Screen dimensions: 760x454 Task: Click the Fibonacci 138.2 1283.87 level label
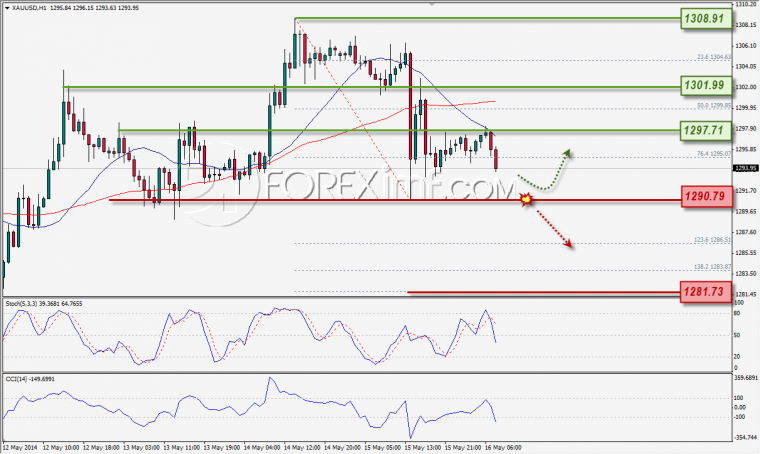[x=712, y=267]
